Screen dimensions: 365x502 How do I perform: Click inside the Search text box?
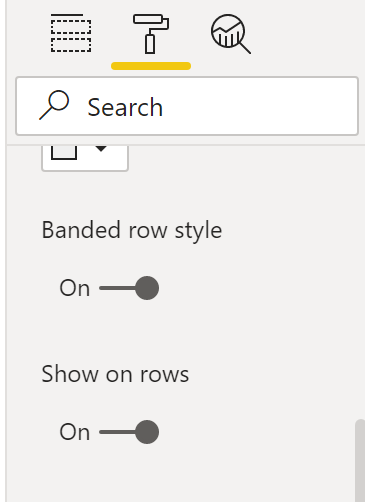pos(187,106)
